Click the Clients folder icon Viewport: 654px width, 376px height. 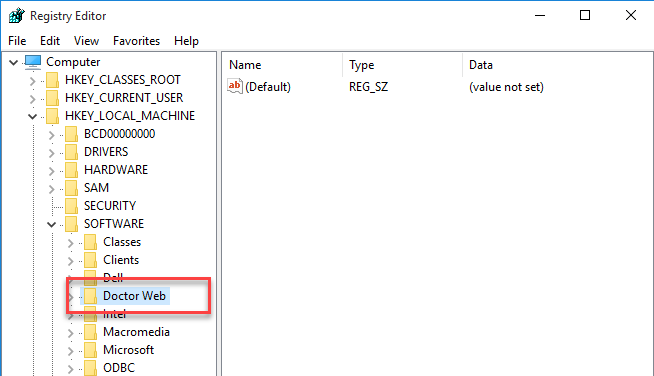pyautogui.click(x=91, y=260)
